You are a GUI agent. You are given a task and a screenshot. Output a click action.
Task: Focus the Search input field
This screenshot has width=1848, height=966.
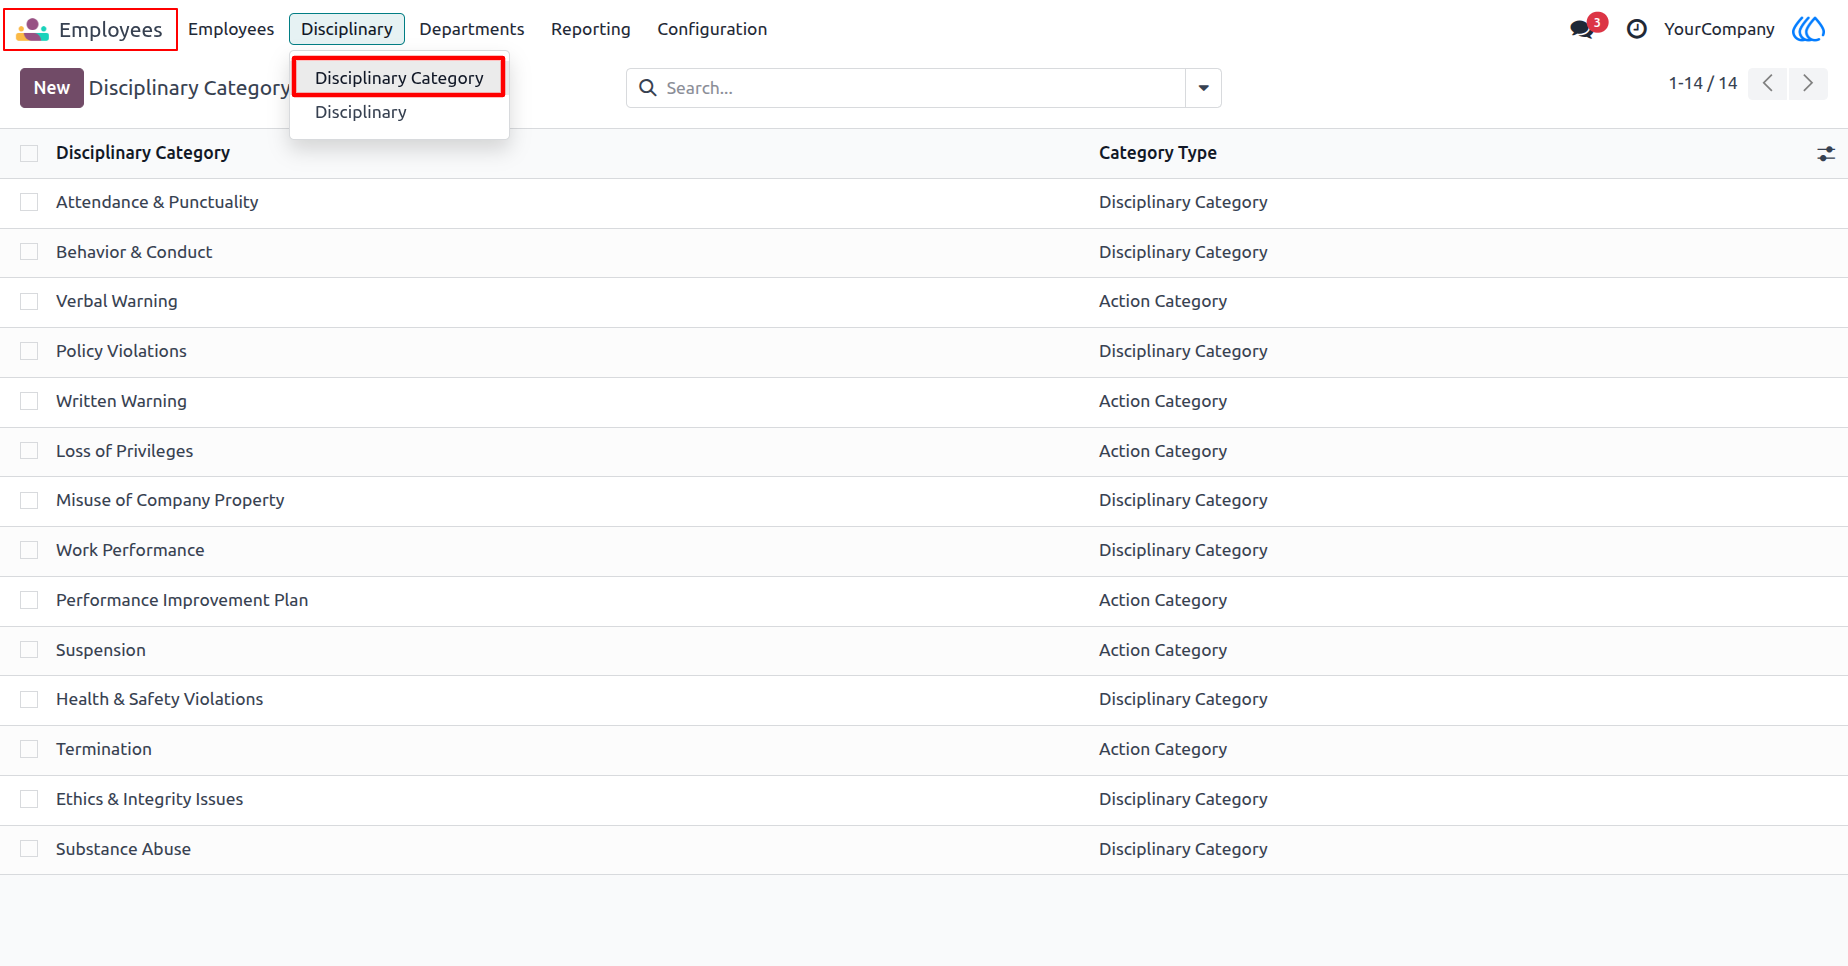pyautogui.click(x=920, y=88)
